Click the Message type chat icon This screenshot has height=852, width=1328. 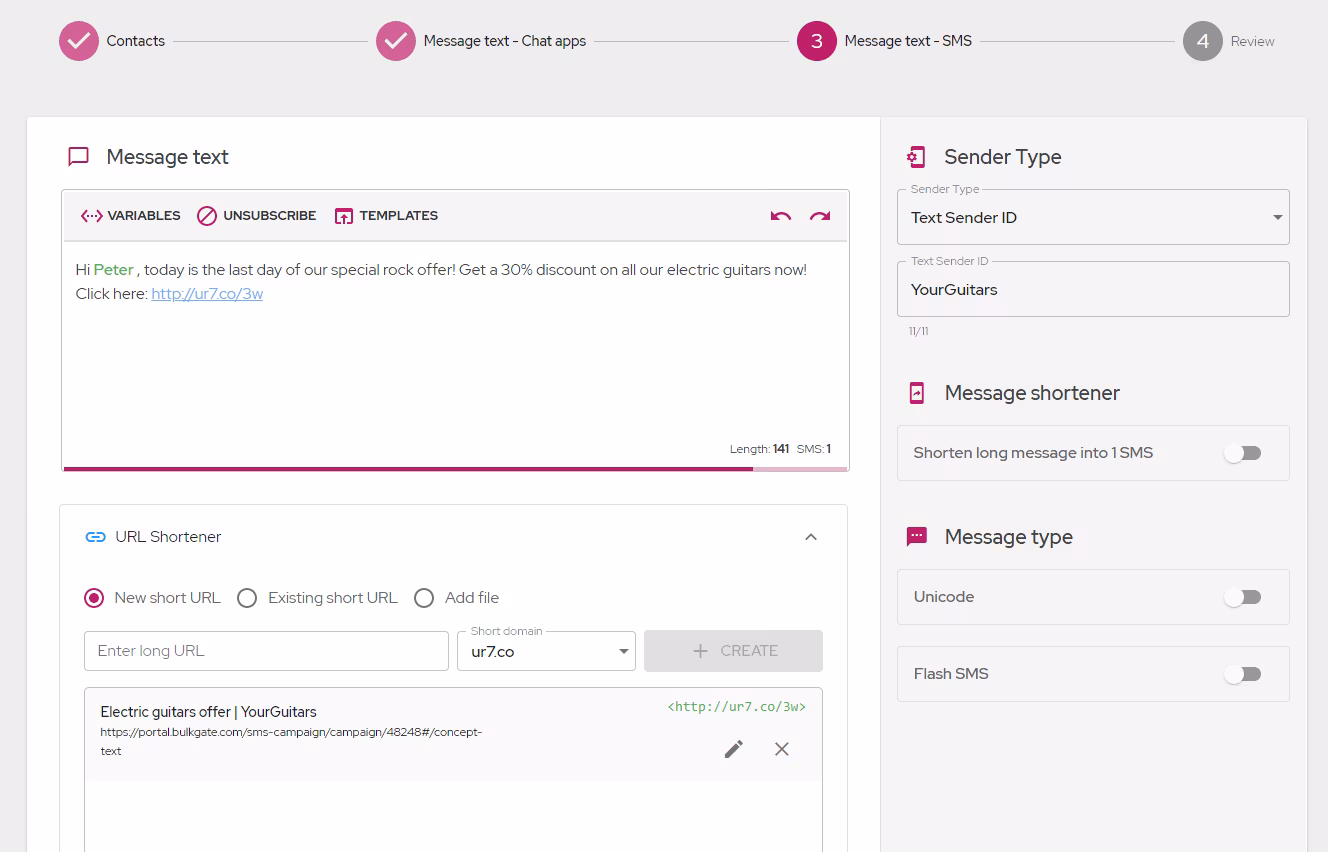[x=917, y=537]
